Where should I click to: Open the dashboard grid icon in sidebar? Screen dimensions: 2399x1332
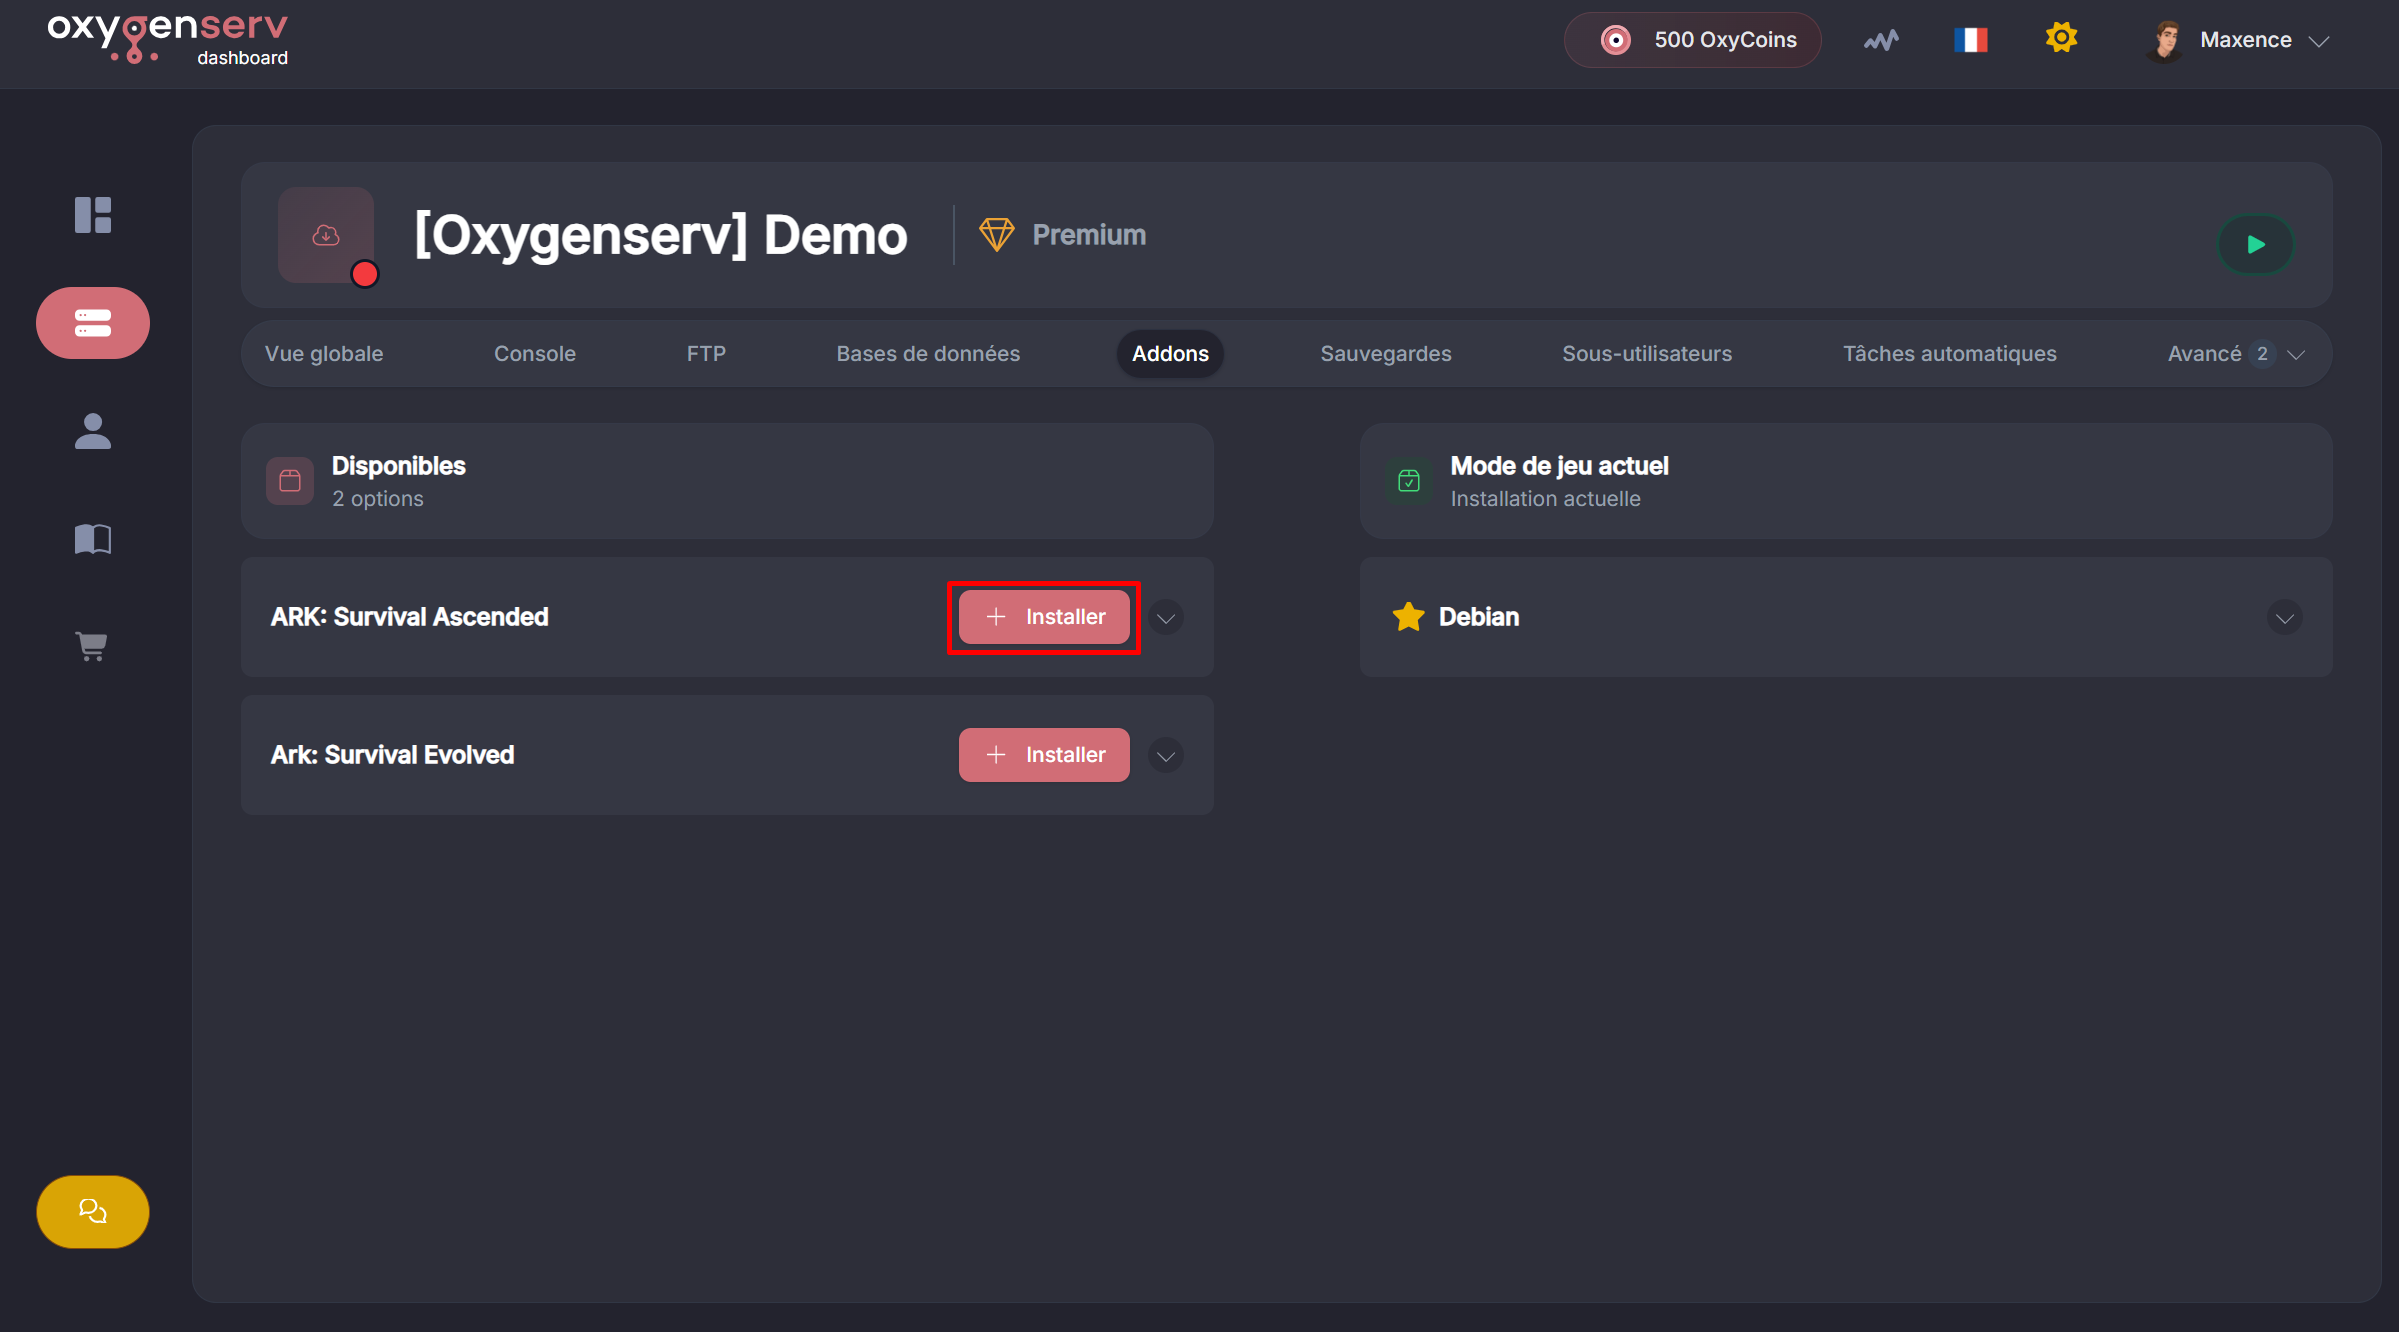point(93,215)
